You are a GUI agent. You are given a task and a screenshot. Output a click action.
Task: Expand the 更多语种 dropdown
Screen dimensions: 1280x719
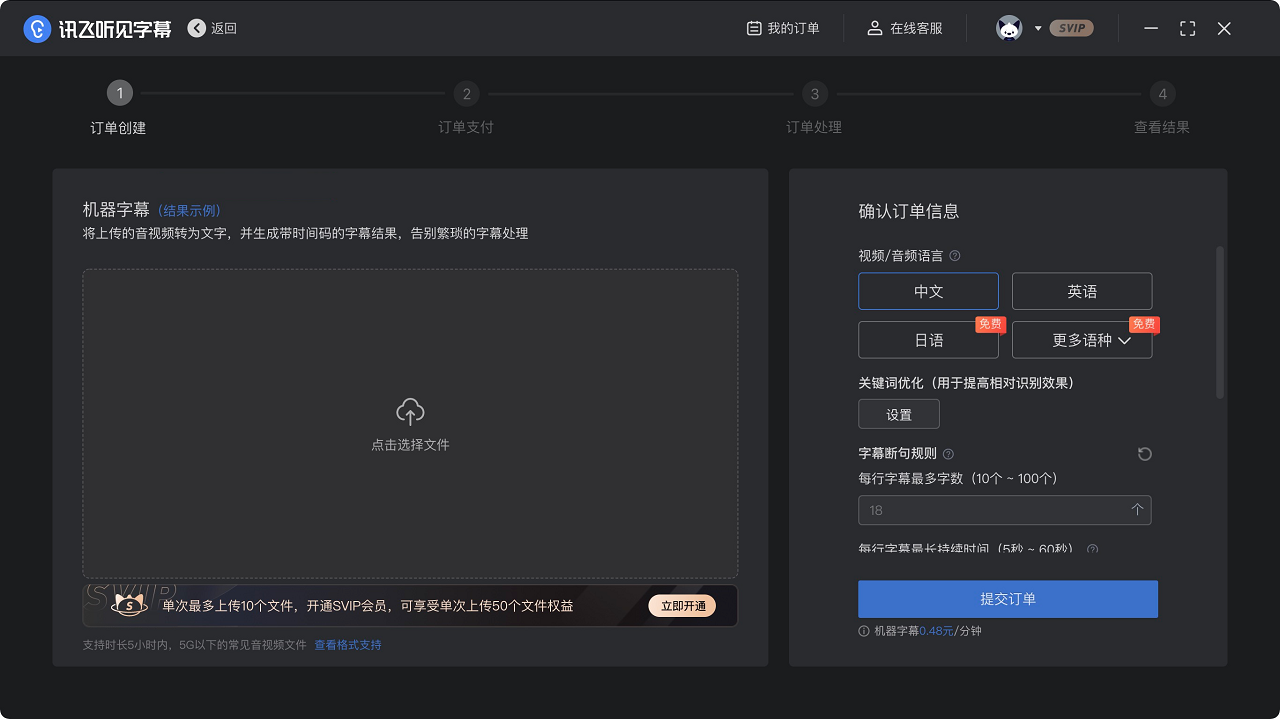(1081, 340)
